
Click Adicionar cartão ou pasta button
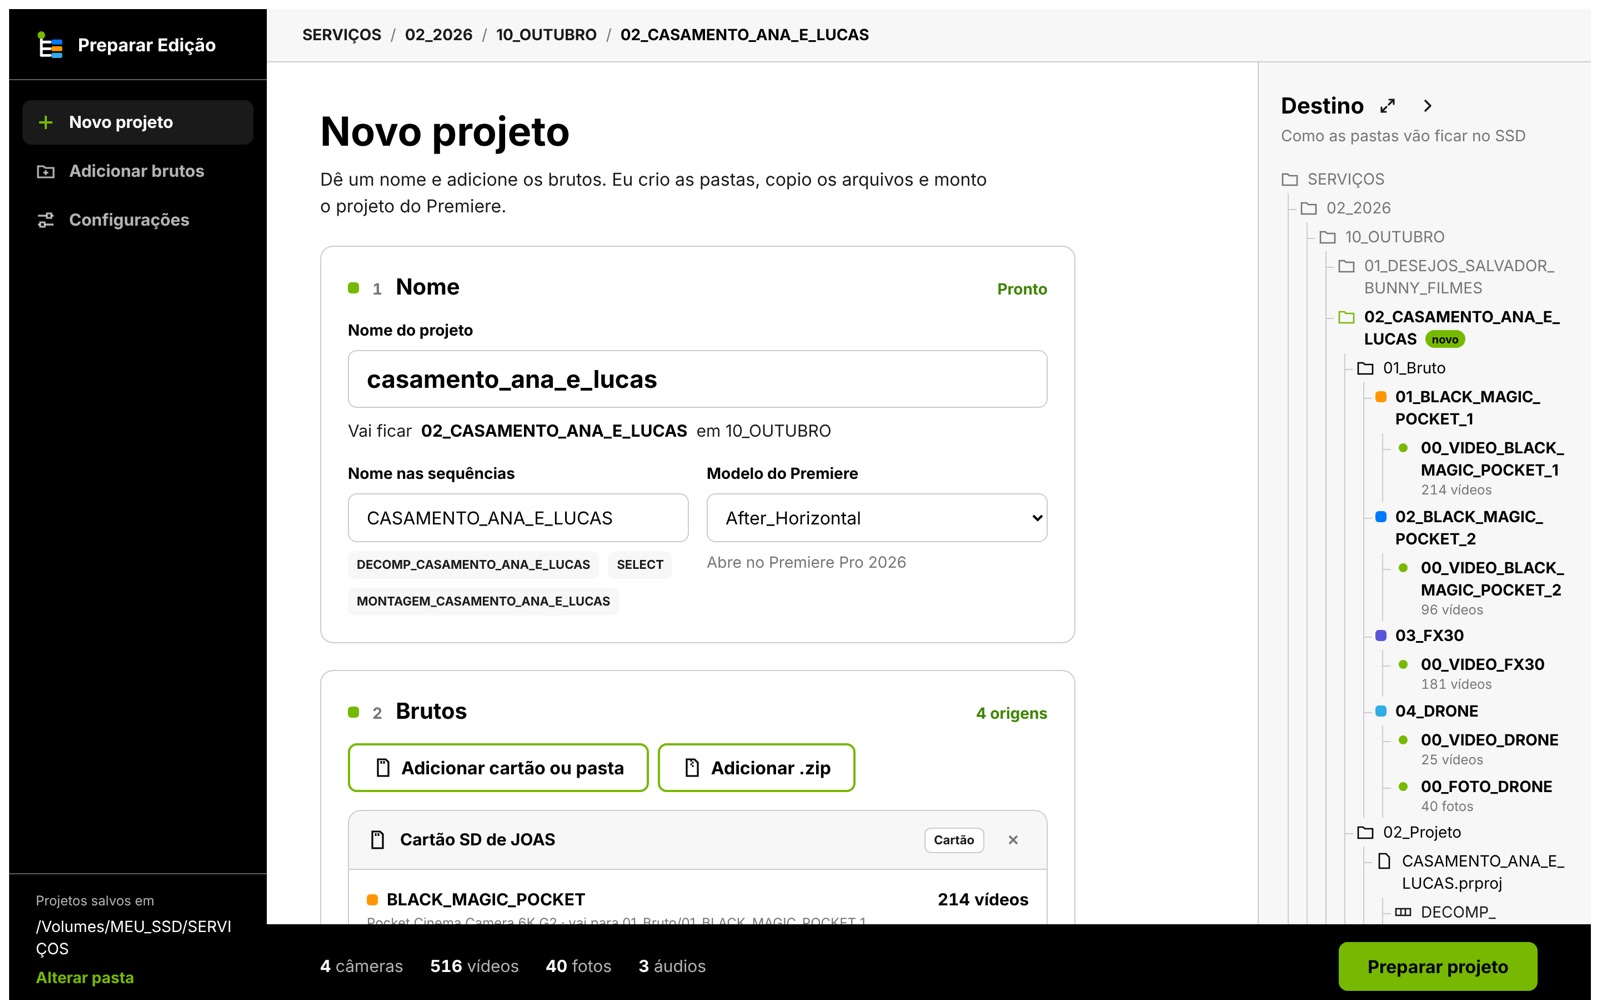tap(498, 768)
